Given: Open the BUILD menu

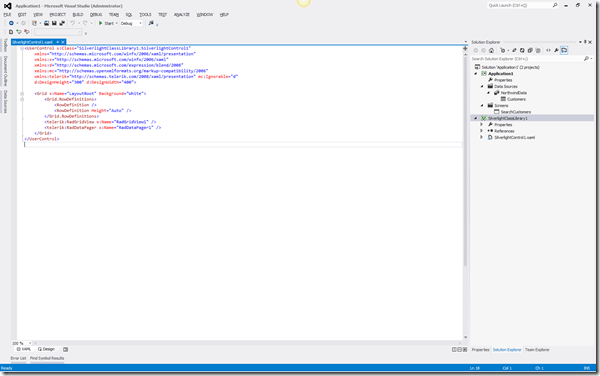Looking at the screenshot, I should tap(78, 15).
